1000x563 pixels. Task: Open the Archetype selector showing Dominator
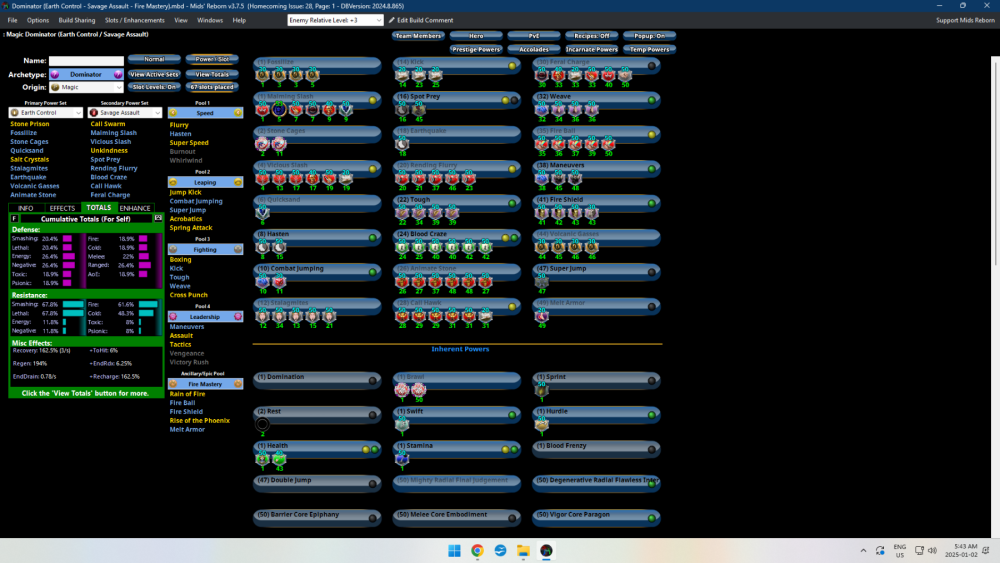(x=86, y=75)
